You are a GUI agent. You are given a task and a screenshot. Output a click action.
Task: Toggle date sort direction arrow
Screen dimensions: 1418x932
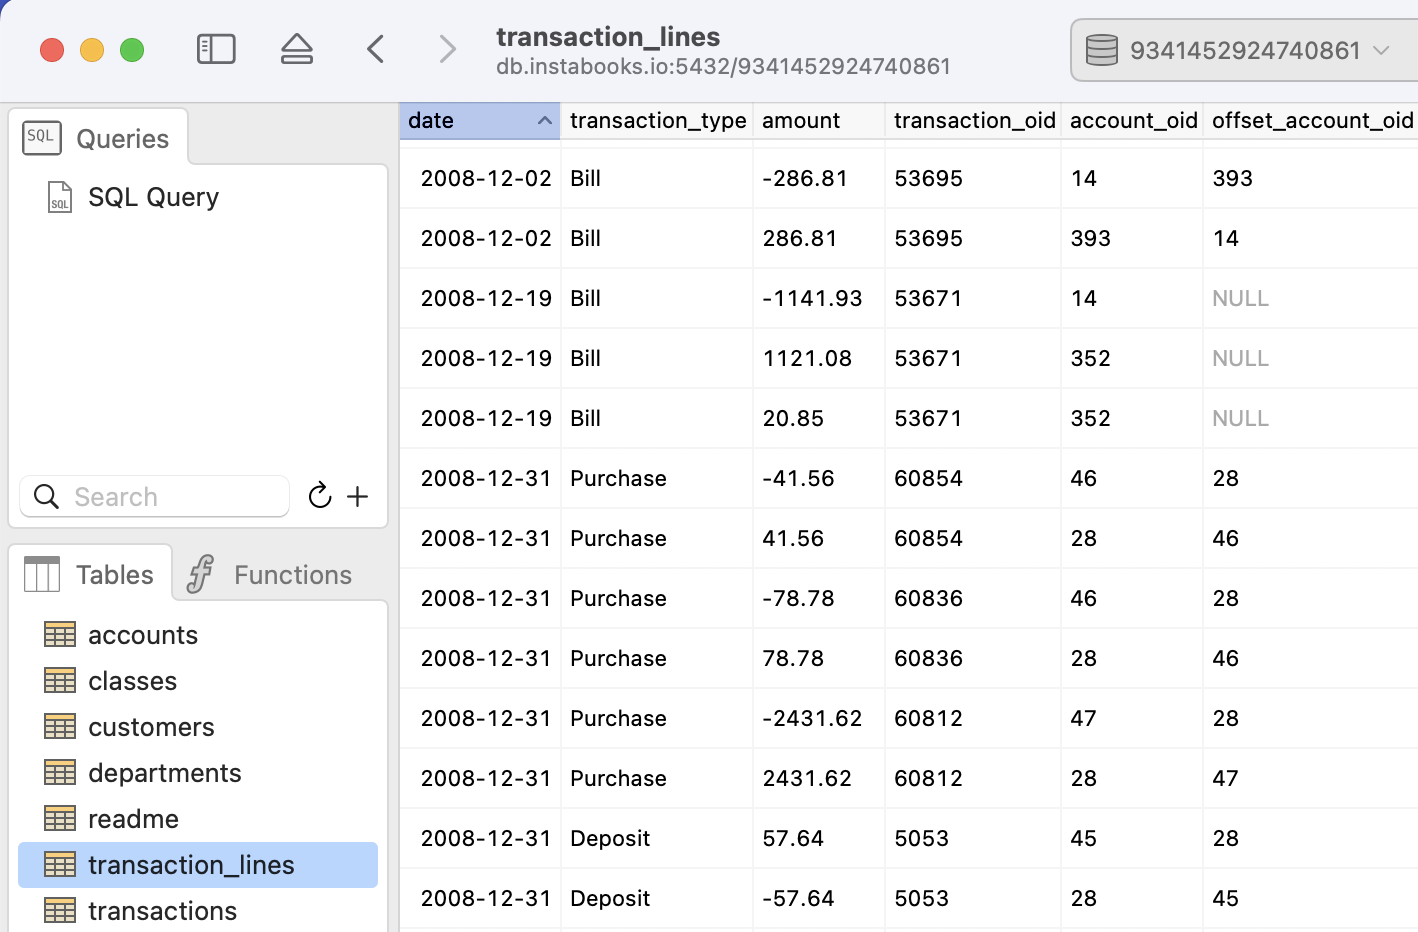point(544,121)
